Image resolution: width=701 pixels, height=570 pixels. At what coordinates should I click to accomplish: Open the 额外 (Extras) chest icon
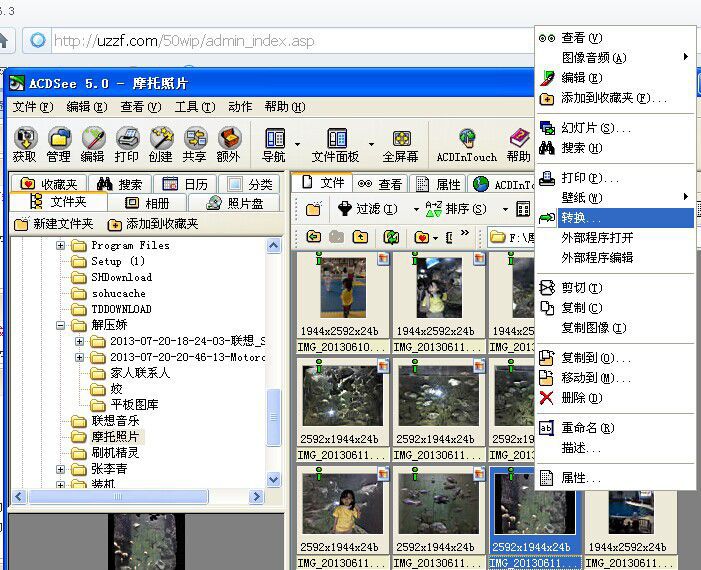[229, 144]
